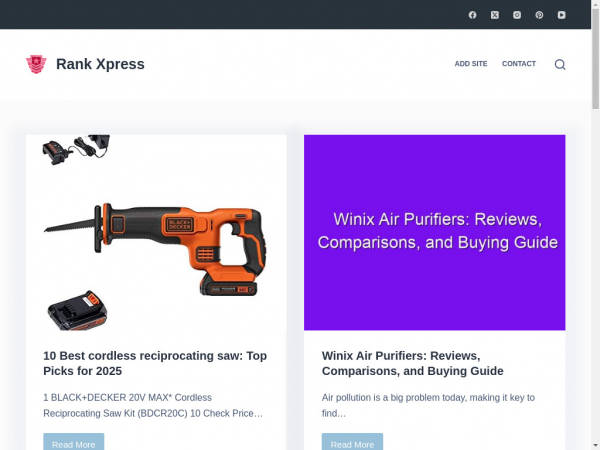
Task: Open the reciprocating saw product image
Action: click(x=156, y=232)
